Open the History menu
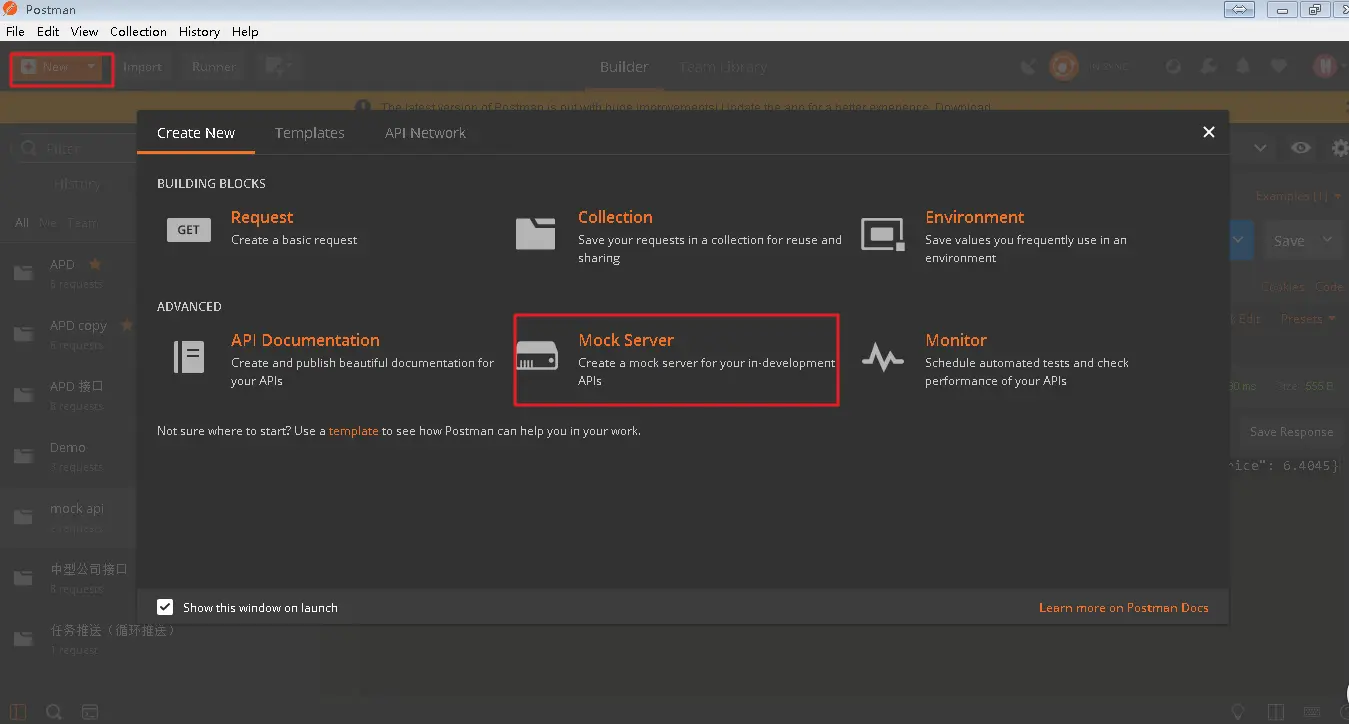 [199, 32]
